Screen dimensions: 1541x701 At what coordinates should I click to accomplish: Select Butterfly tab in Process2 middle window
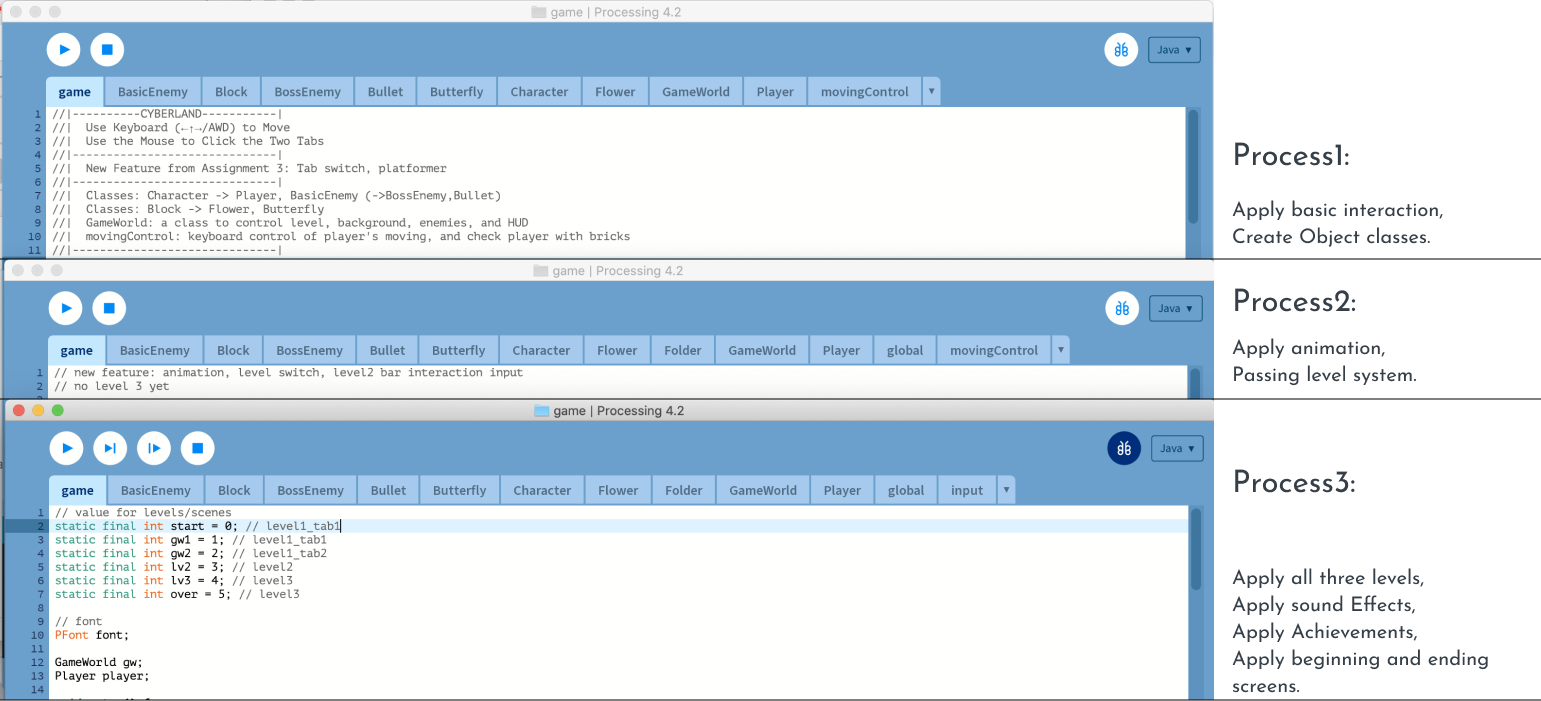[x=458, y=350]
